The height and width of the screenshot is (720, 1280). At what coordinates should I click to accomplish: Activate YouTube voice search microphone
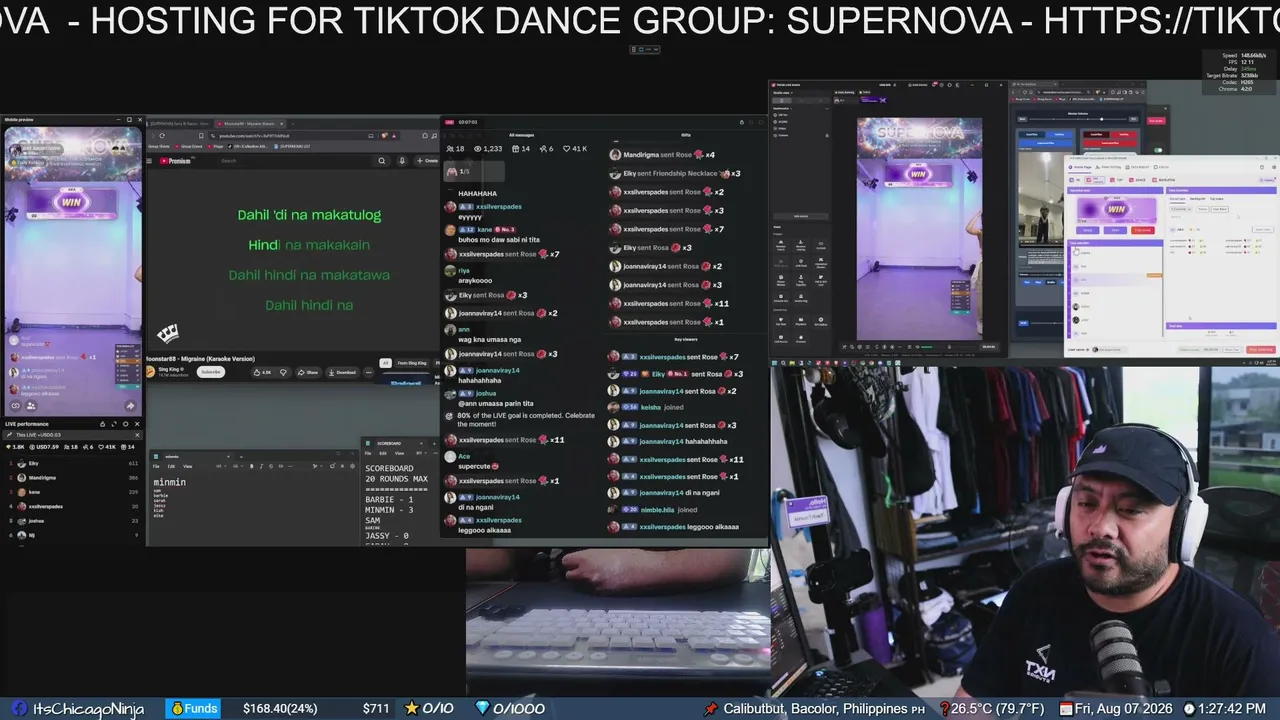402,160
